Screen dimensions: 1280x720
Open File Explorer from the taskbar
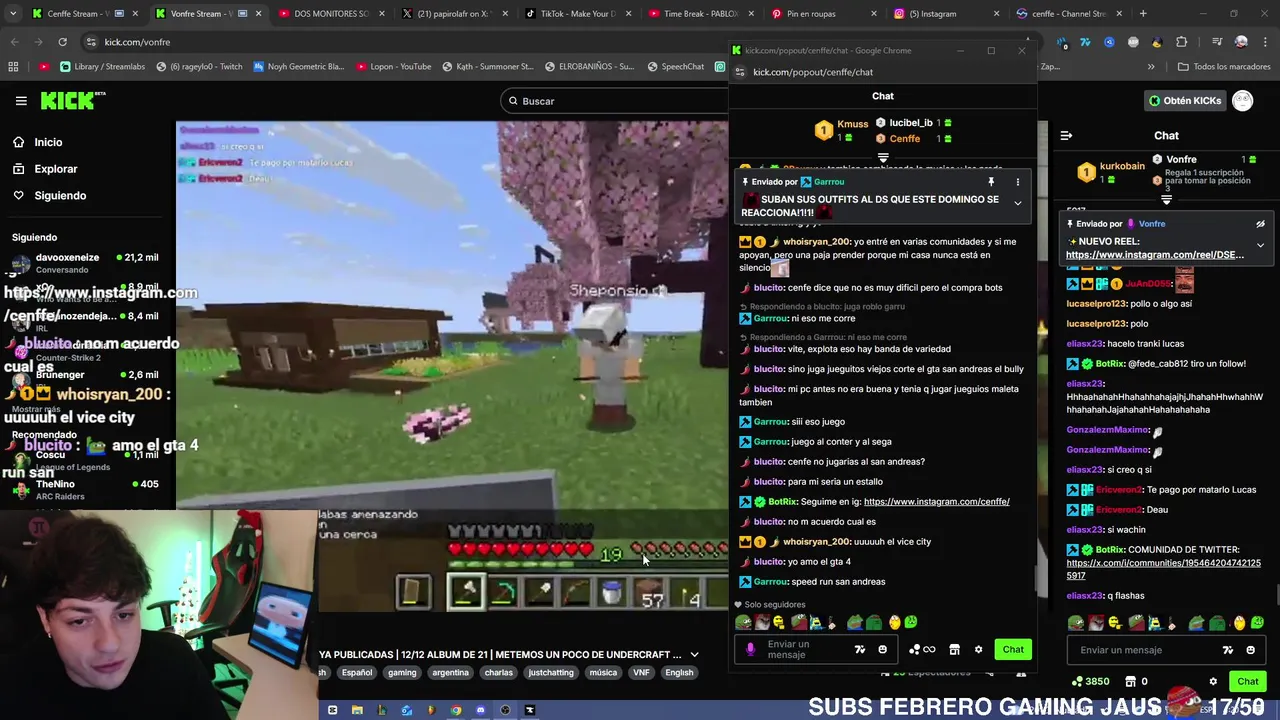357,711
